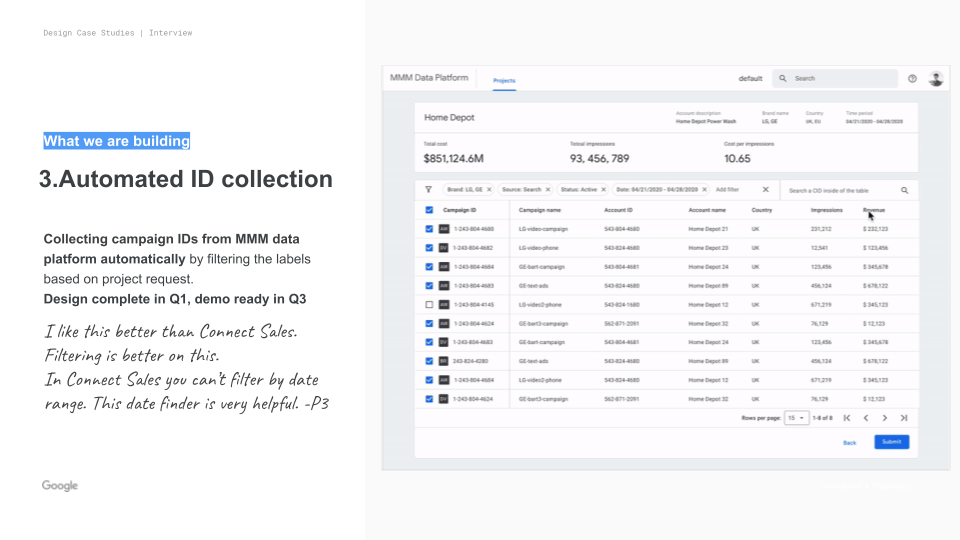Image resolution: width=960 pixels, height=540 pixels.
Task: Uncheck the row for campaign 1-243-804-4680
Action: (429, 229)
